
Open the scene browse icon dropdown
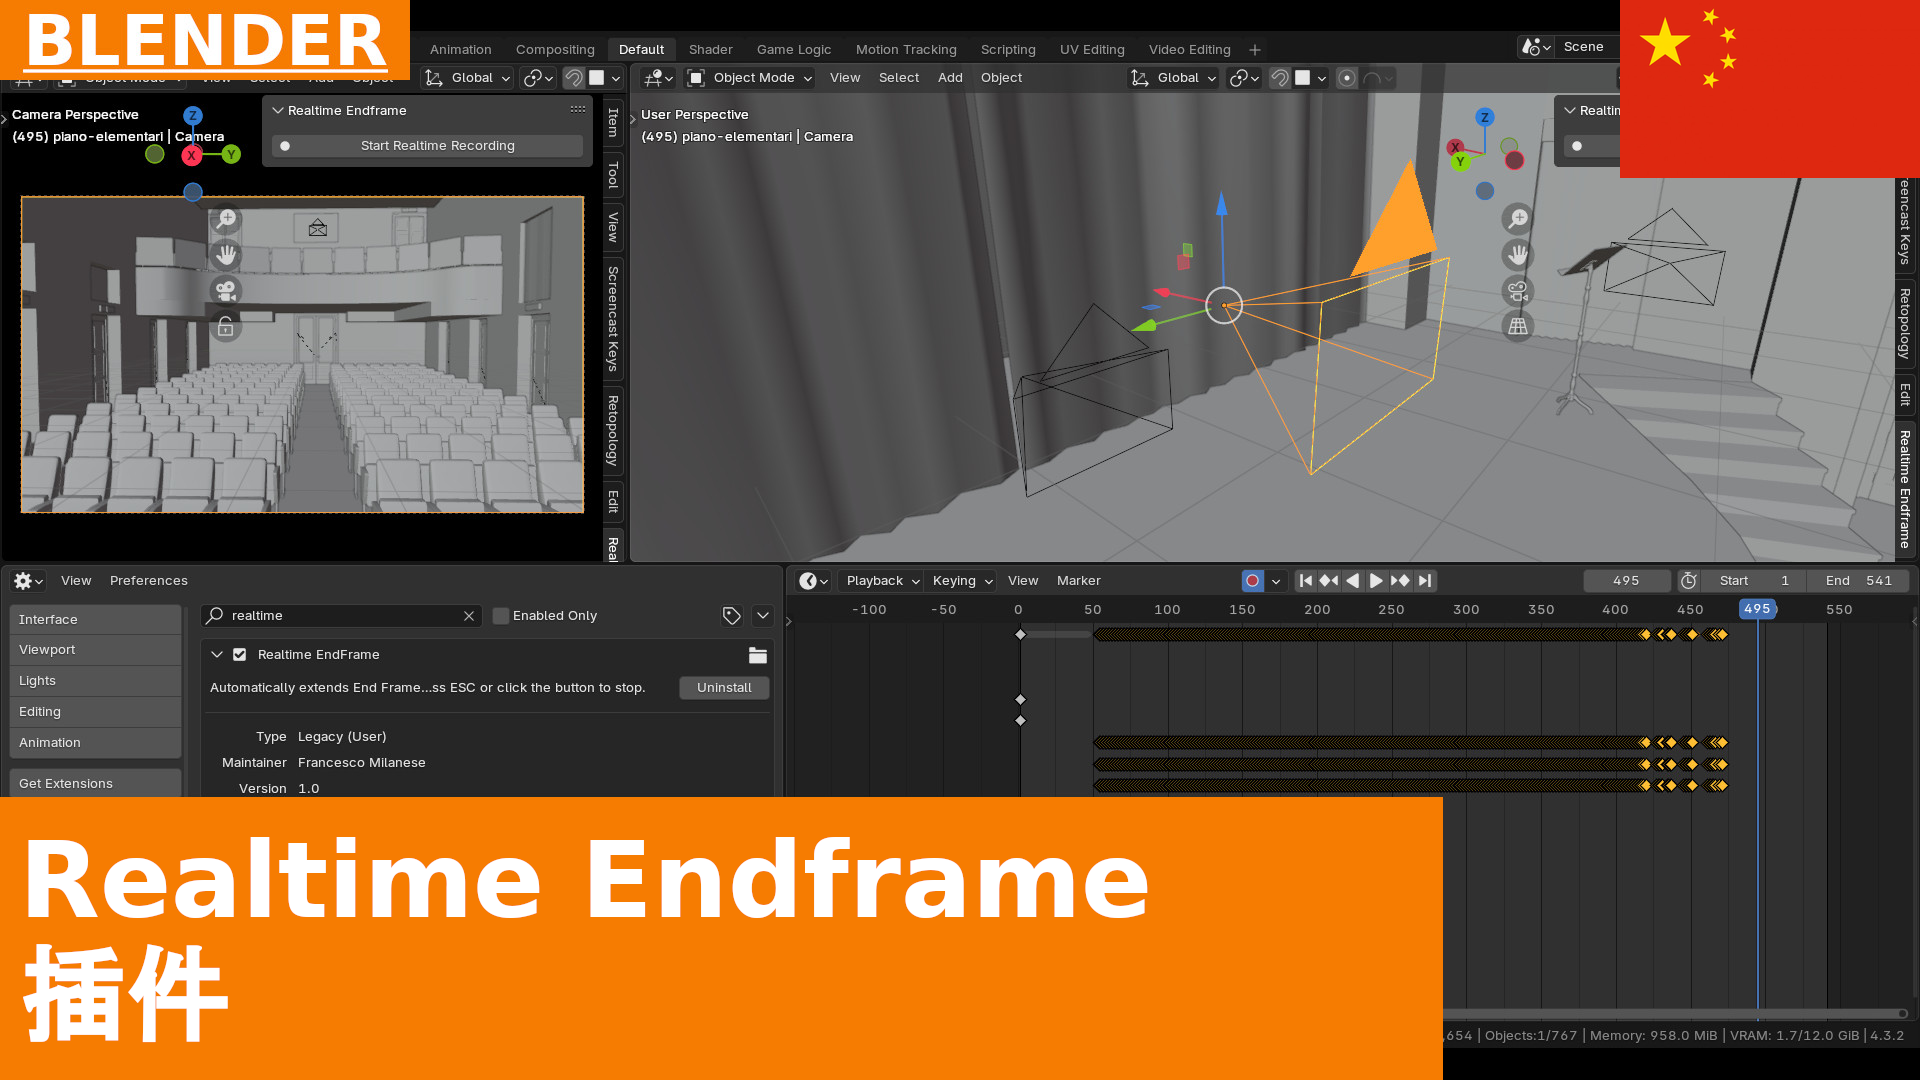tap(1536, 47)
